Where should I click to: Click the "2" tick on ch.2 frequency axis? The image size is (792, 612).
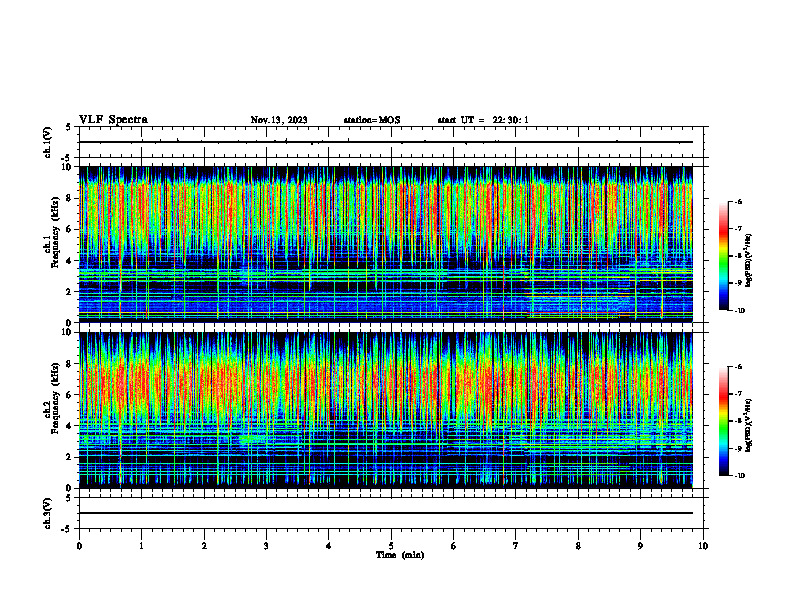coord(70,457)
